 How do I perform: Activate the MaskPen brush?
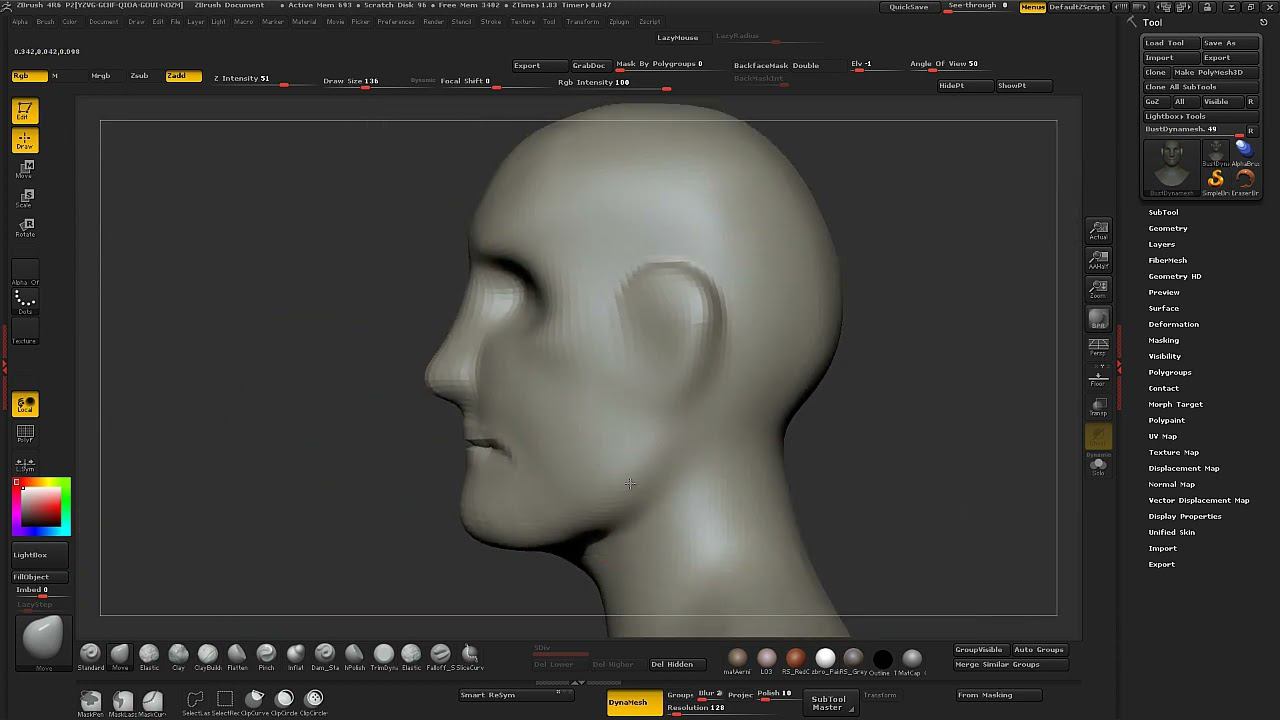(90, 700)
